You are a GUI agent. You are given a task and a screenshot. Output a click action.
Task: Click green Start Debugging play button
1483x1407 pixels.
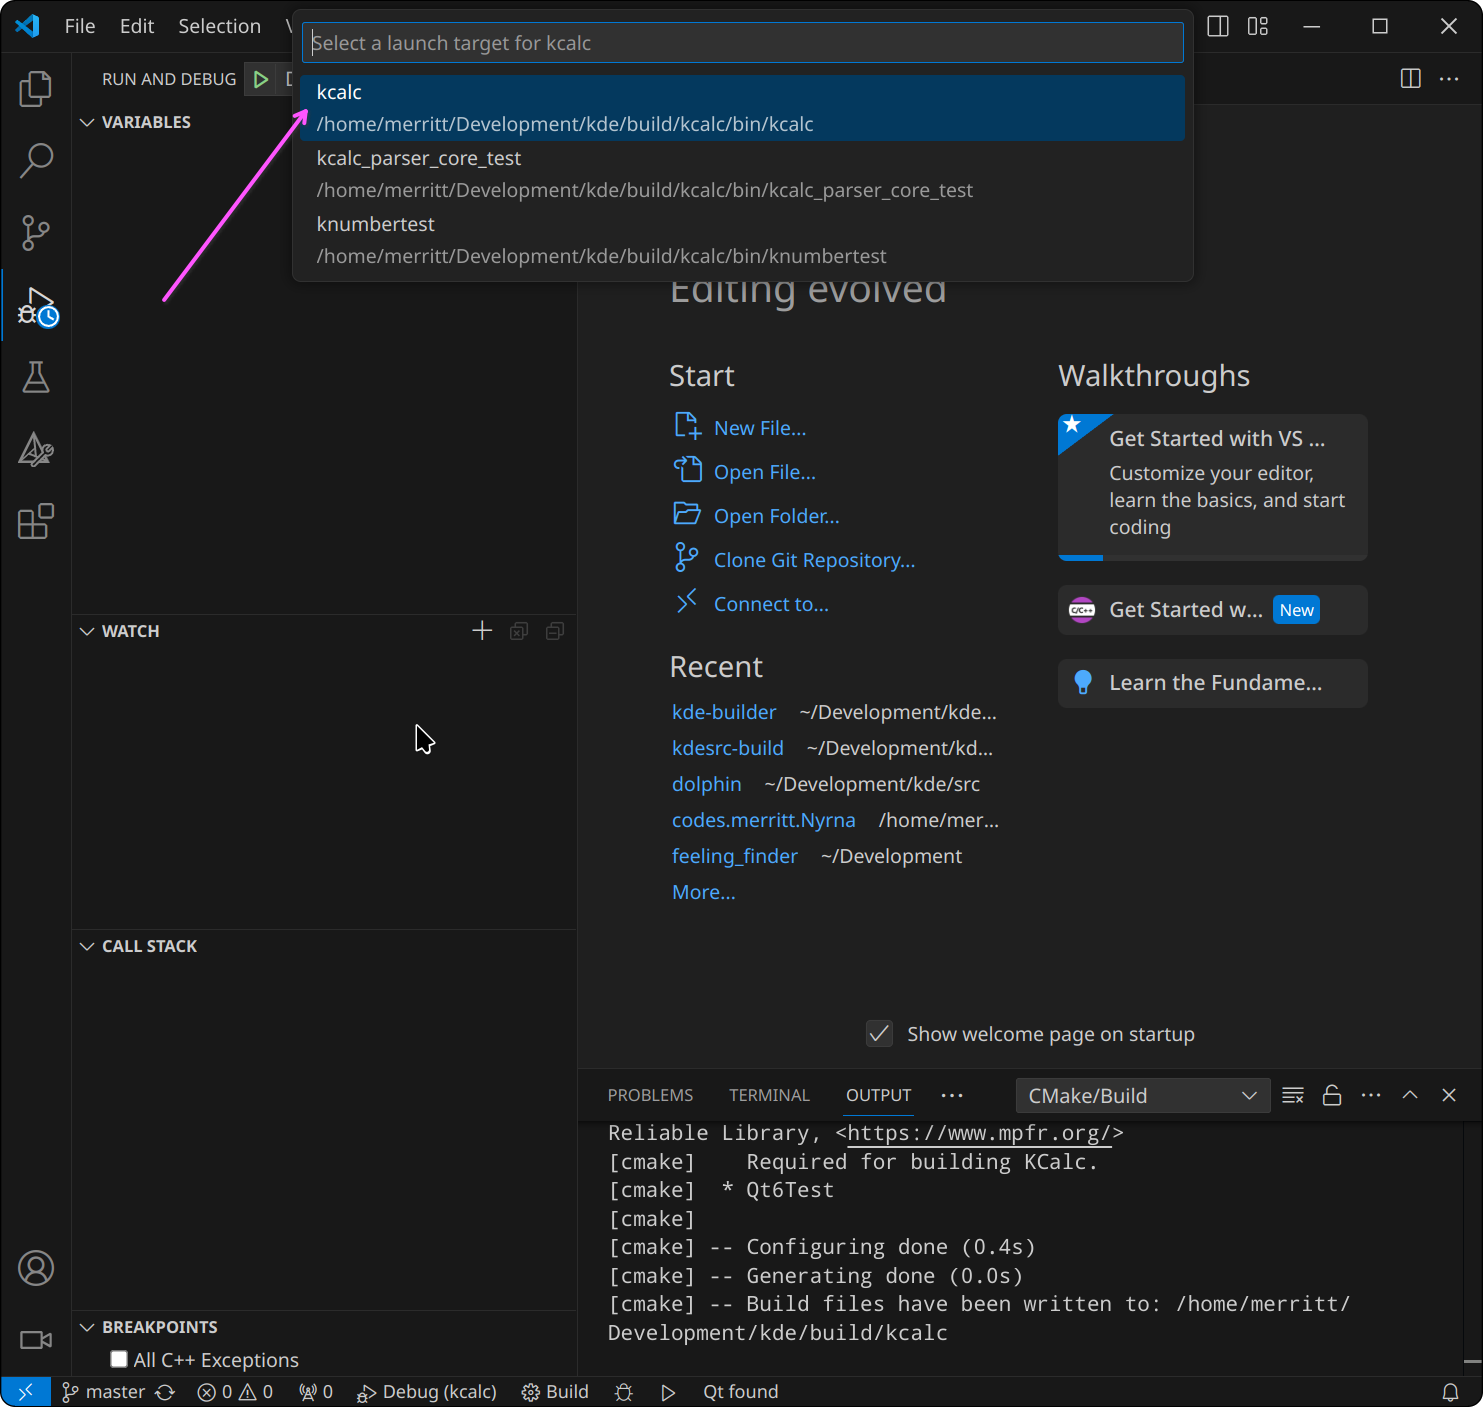pyautogui.click(x=261, y=79)
